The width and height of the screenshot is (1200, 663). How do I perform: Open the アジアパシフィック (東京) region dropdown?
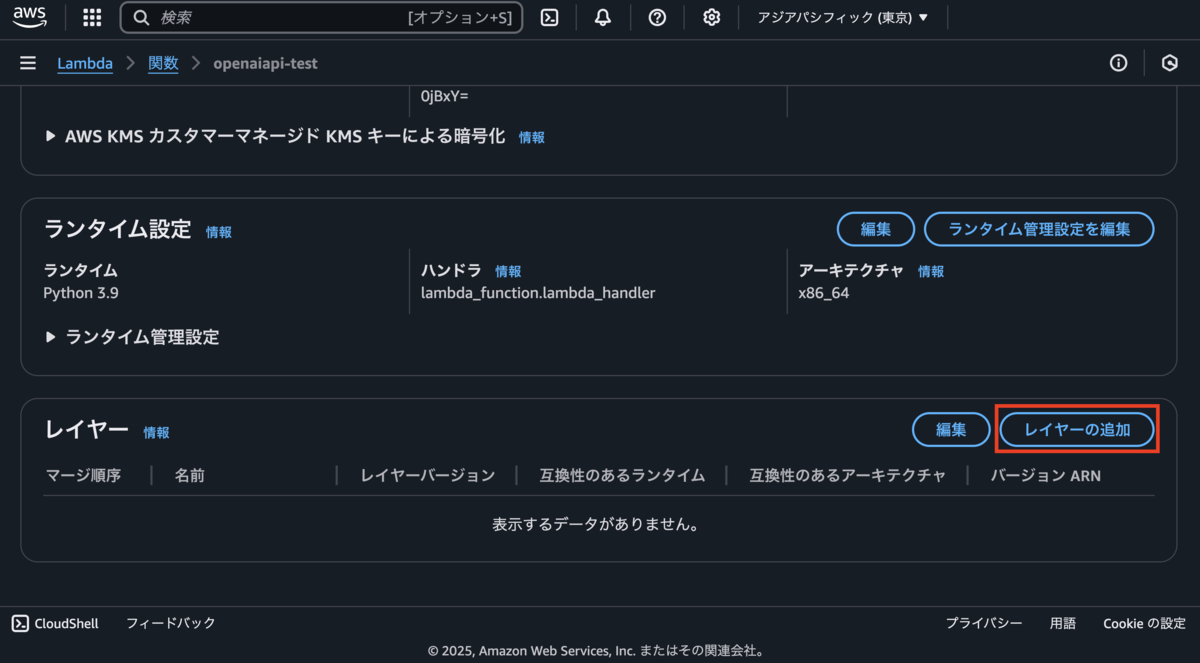point(843,17)
